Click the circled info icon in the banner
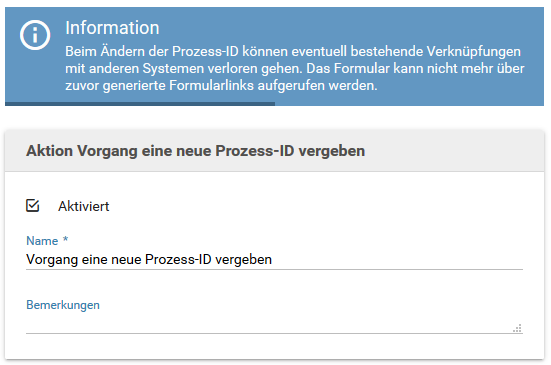The image size is (551, 365). 35,35
